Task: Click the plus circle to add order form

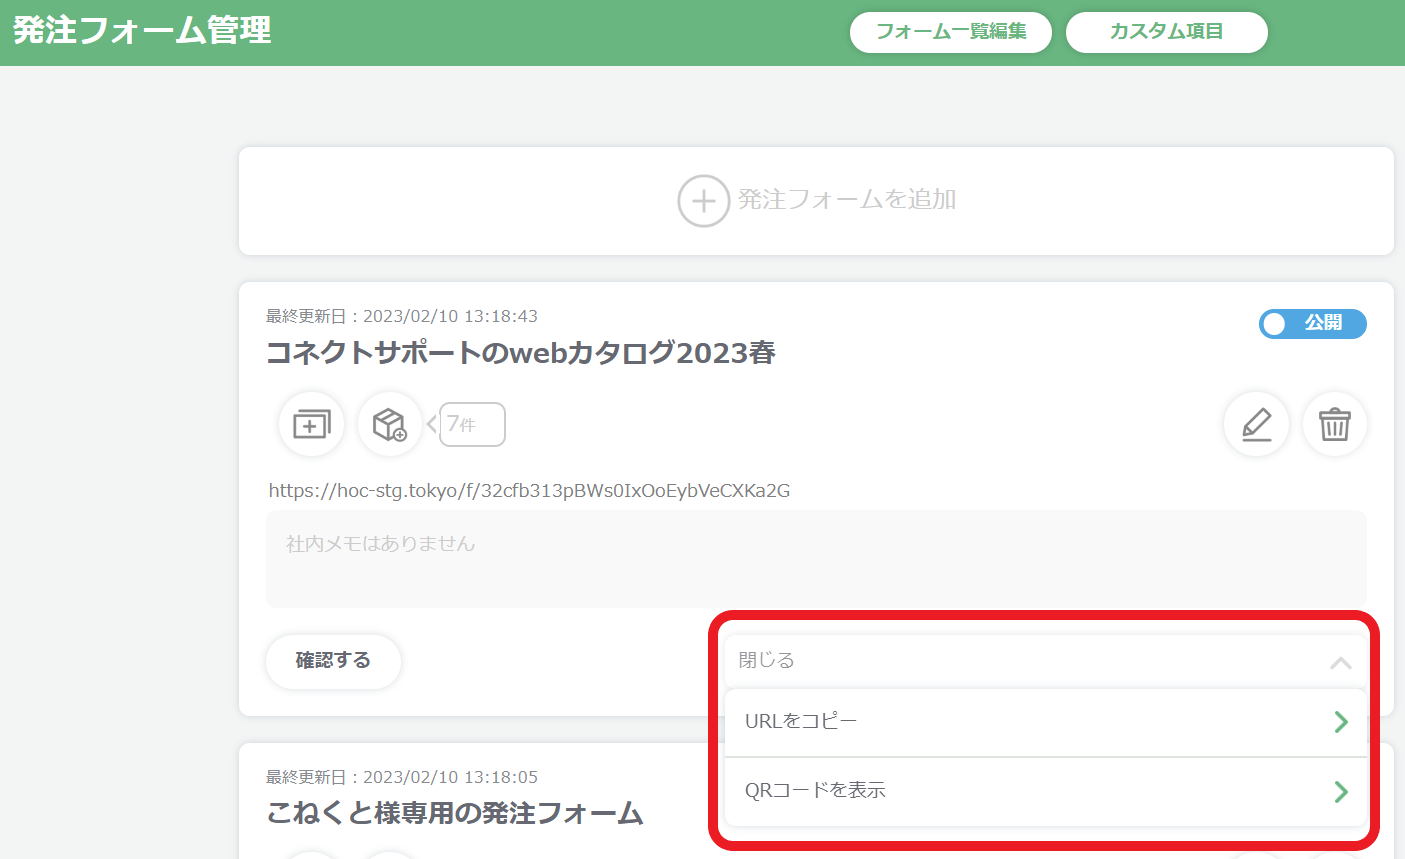Action: (704, 201)
